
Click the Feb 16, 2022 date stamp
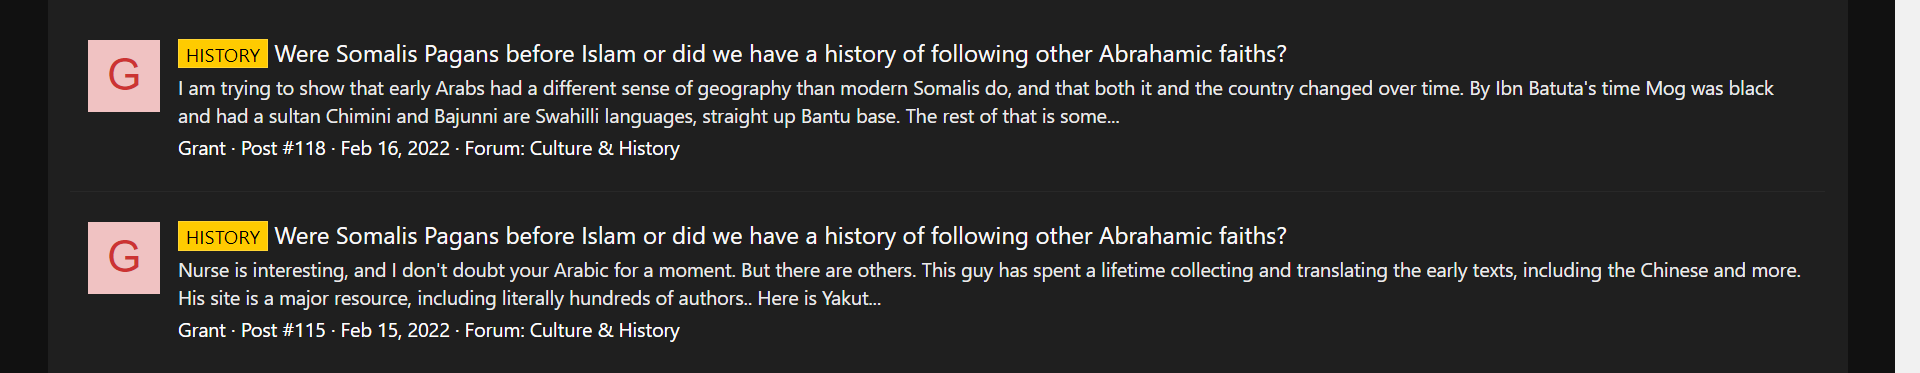[395, 148]
